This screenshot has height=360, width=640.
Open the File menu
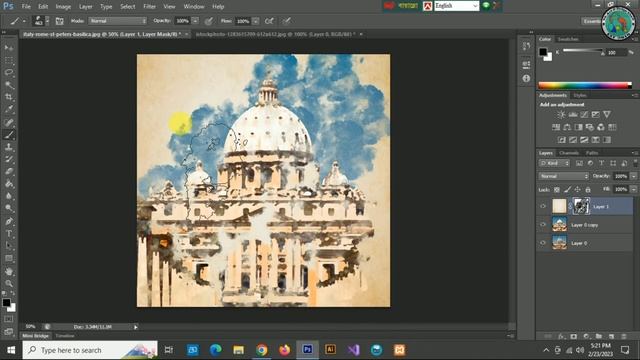click(x=26, y=7)
